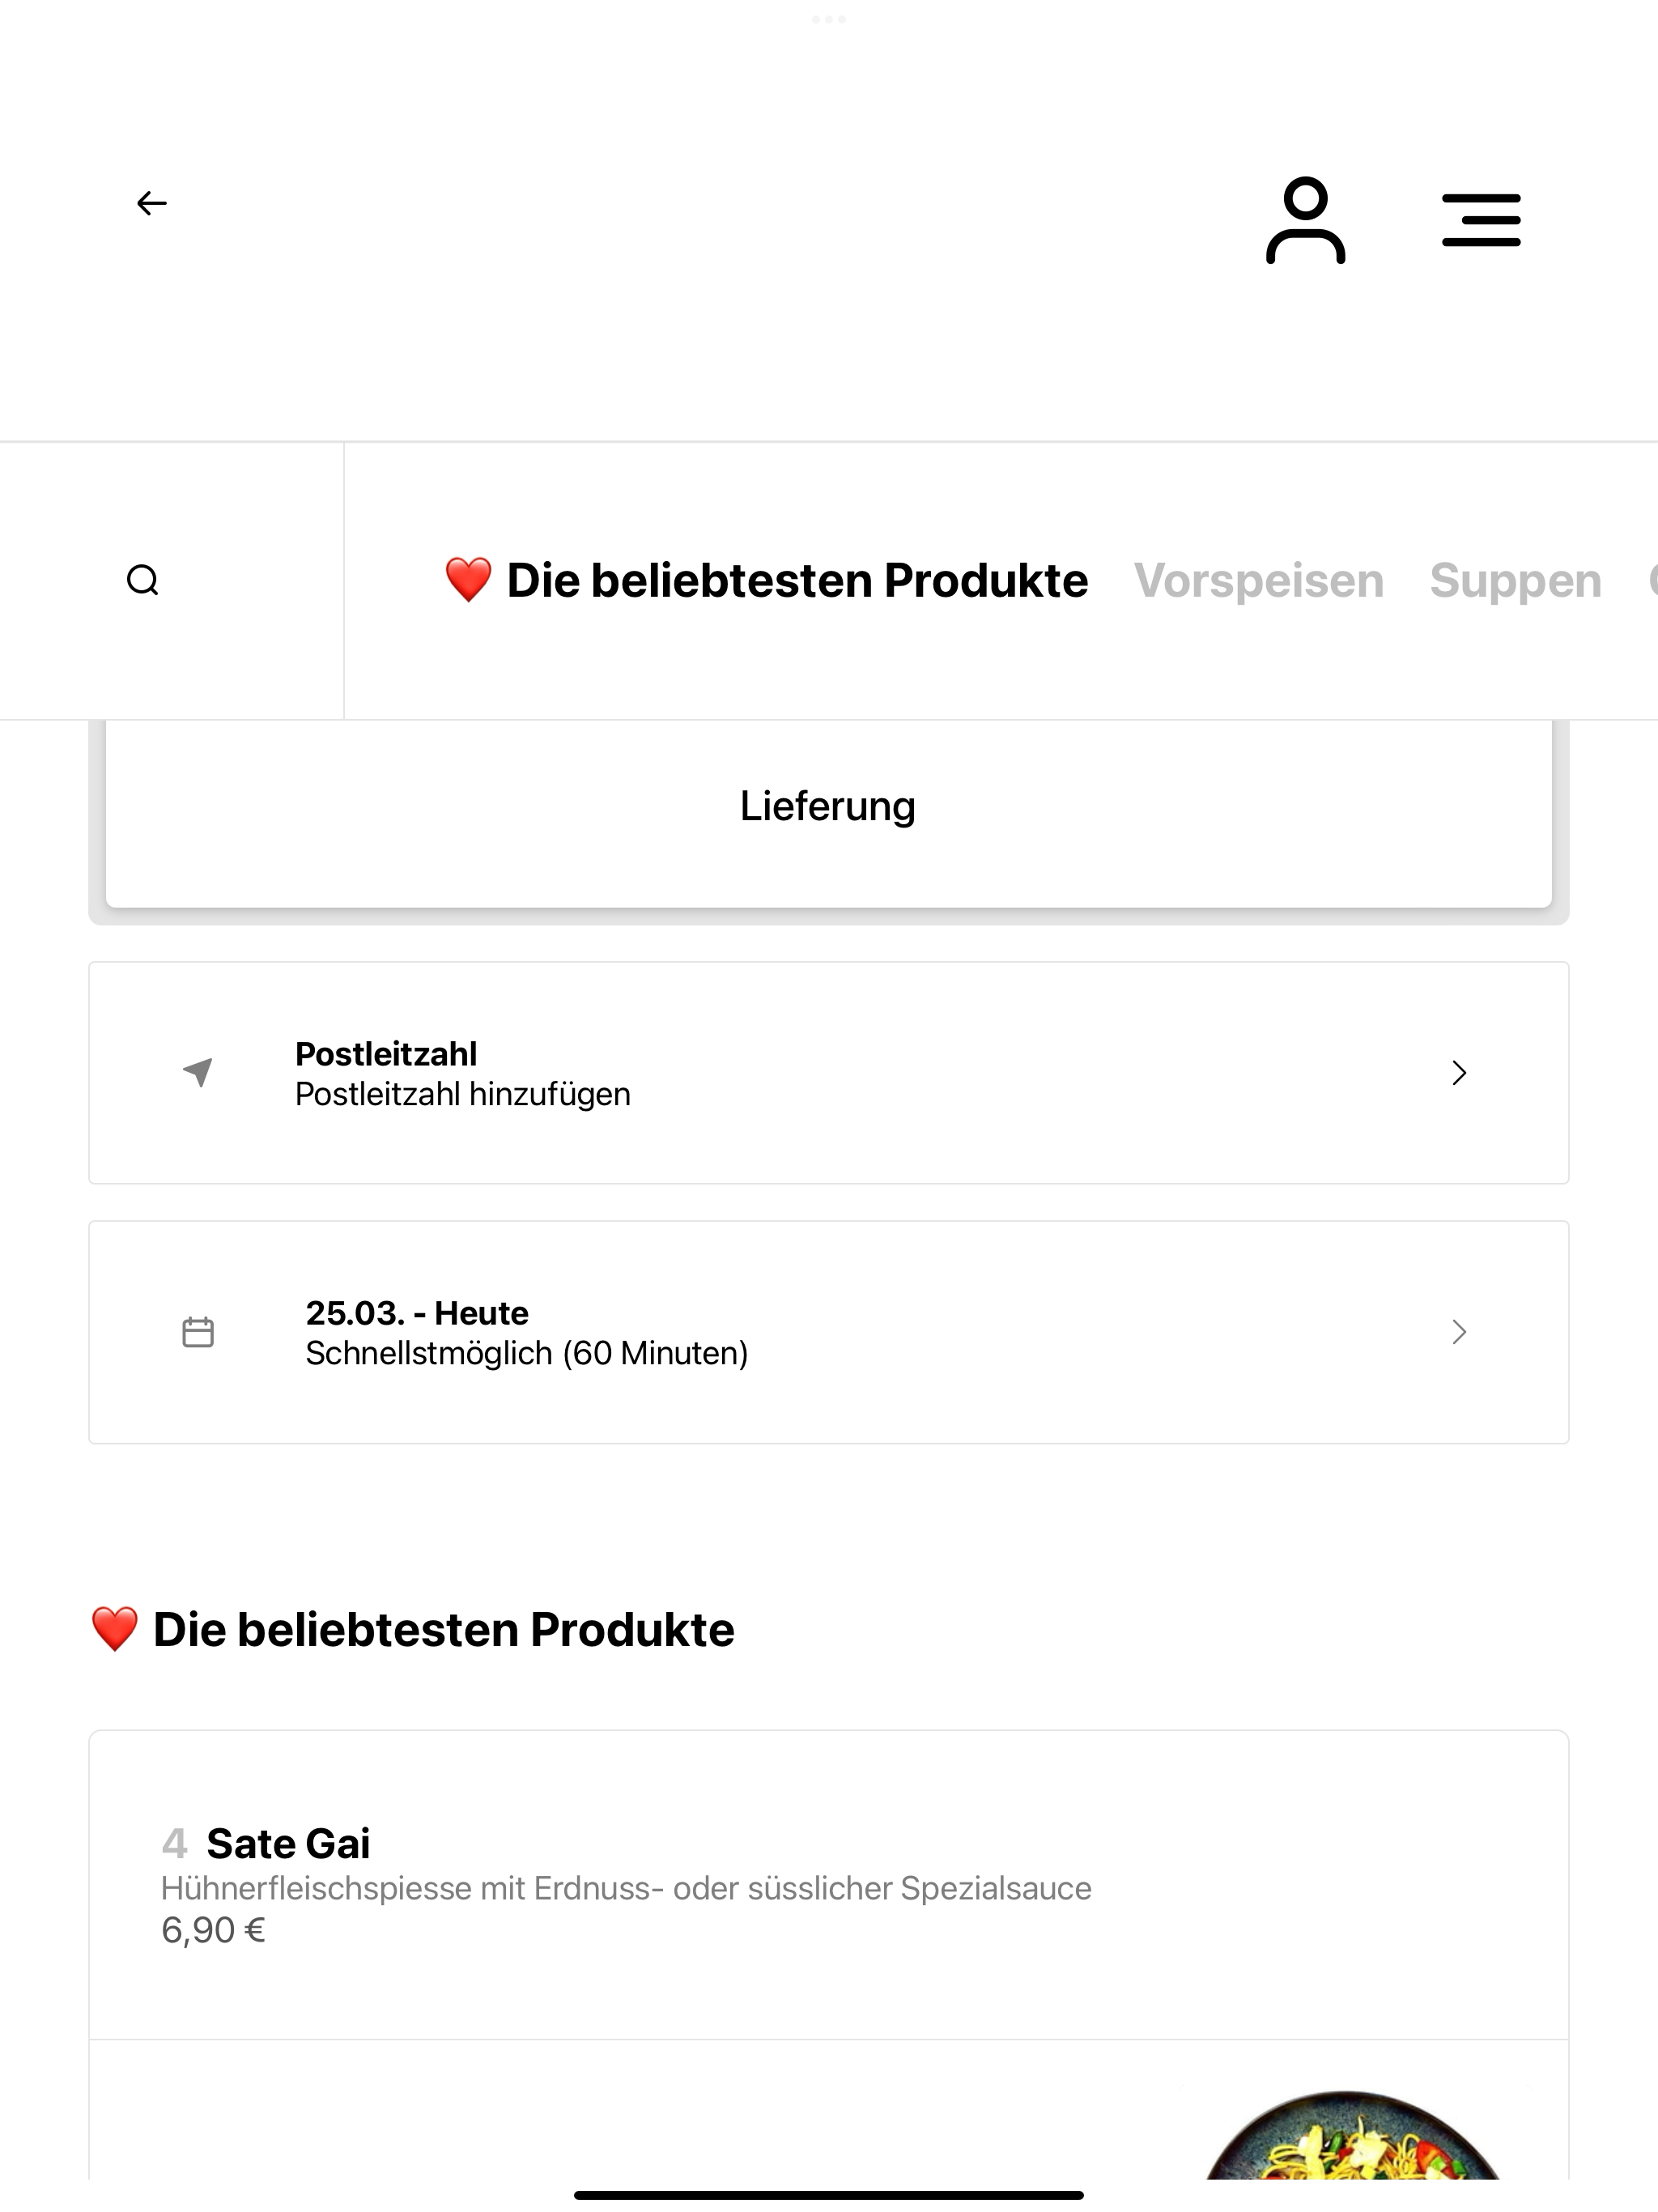This screenshot has width=1658, height=2212.
Task: Click the location arrow icon beside Postleitzahl
Action: (198, 1072)
